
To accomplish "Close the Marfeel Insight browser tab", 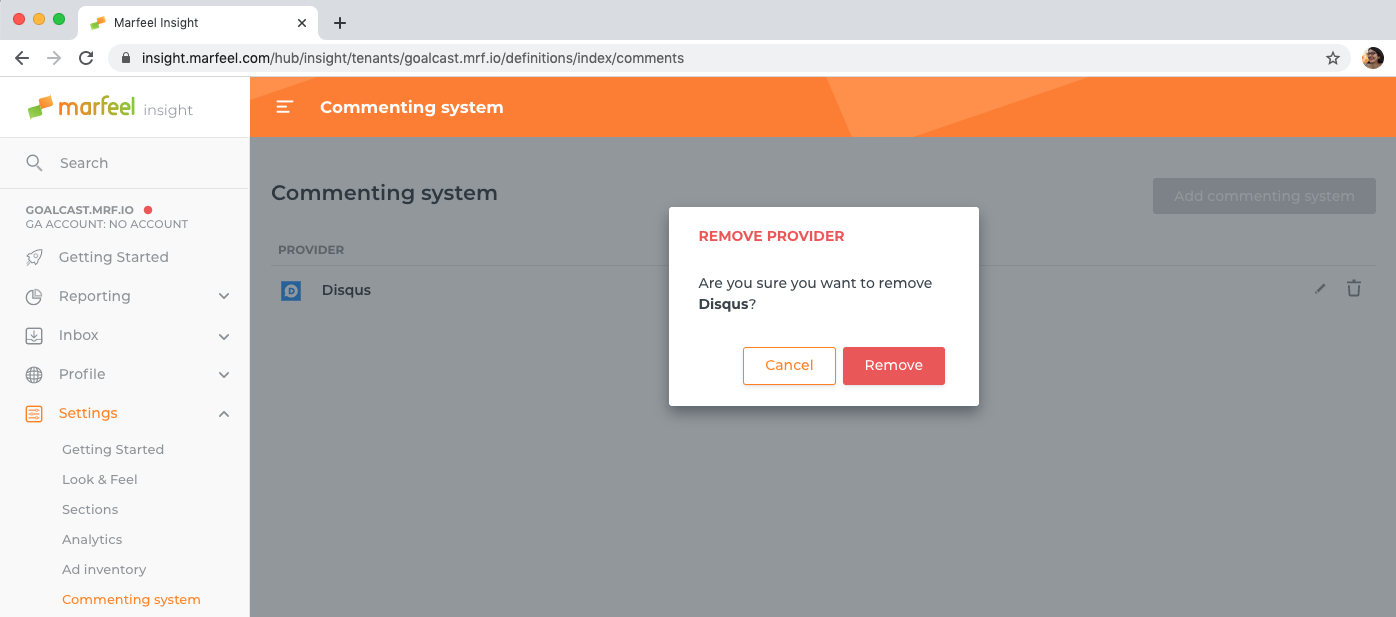I will tap(302, 22).
